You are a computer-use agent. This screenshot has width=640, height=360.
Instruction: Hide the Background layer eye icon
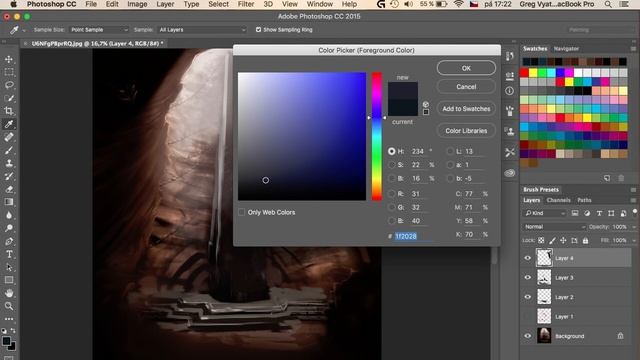pos(528,336)
